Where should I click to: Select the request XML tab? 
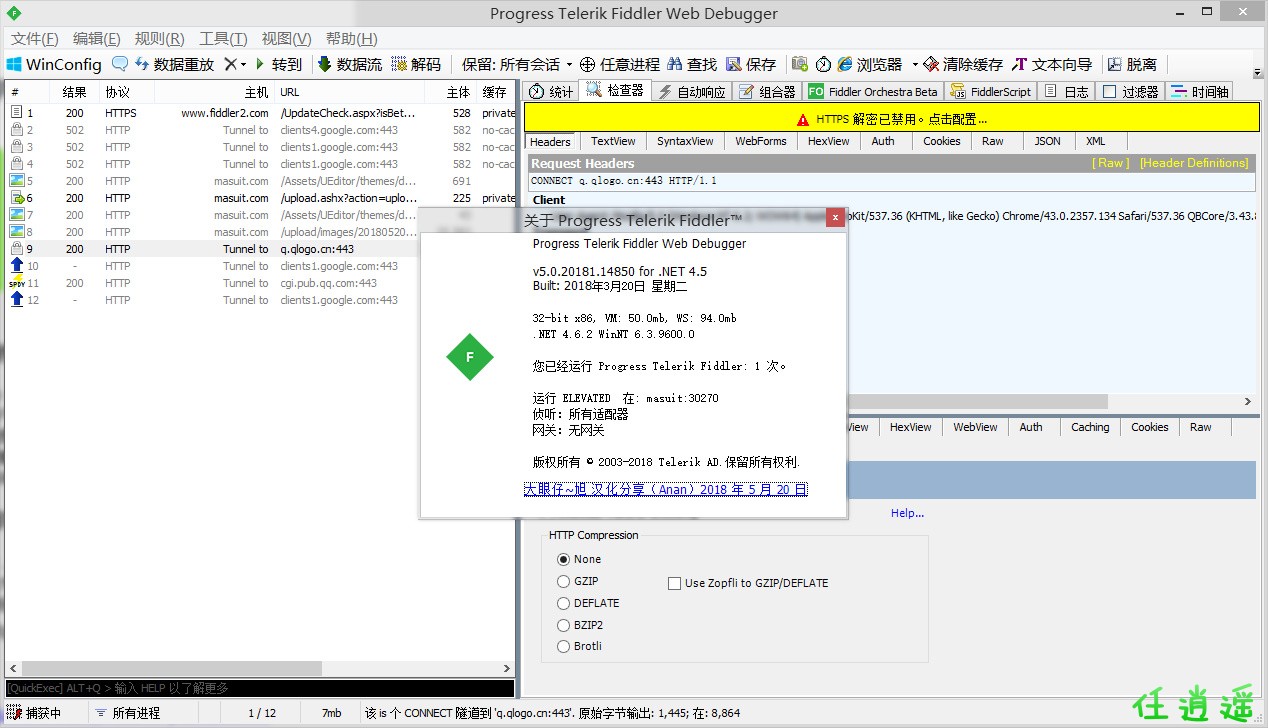tap(1096, 141)
